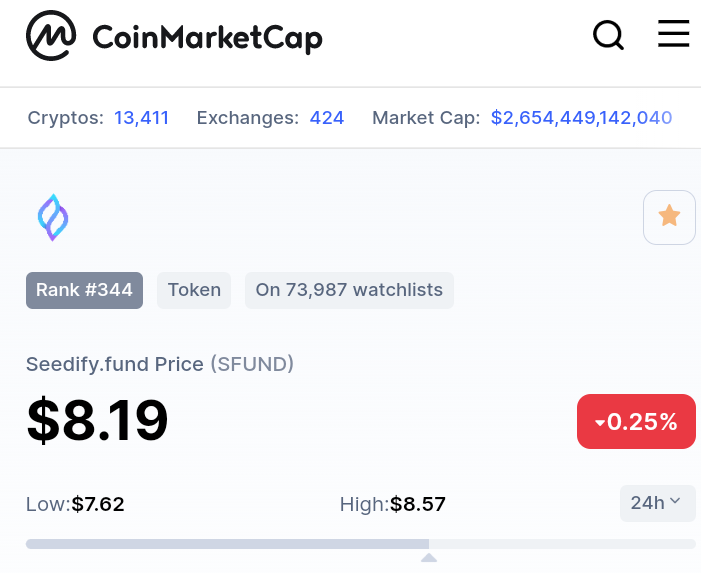The height and width of the screenshot is (573, 701).
Task: Click the Token tag
Action: (x=194, y=290)
